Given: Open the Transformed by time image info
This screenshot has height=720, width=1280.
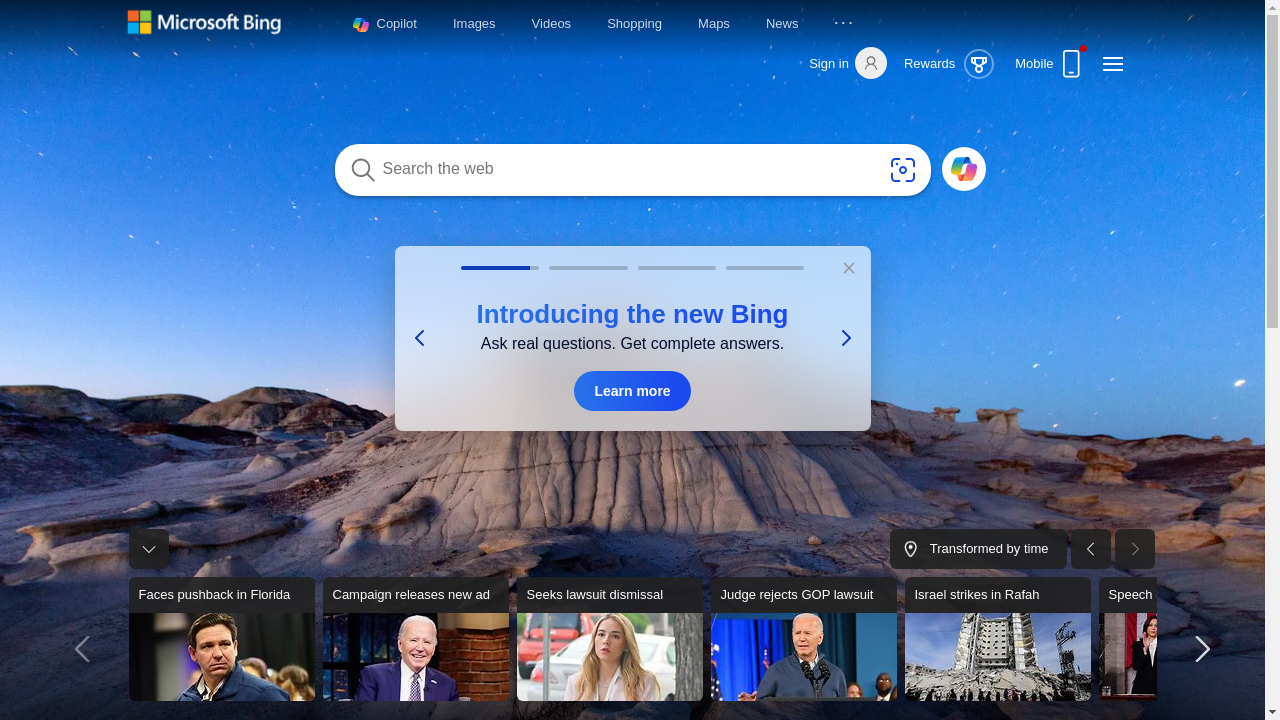Looking at the screenshot, I should click(977, 549).
